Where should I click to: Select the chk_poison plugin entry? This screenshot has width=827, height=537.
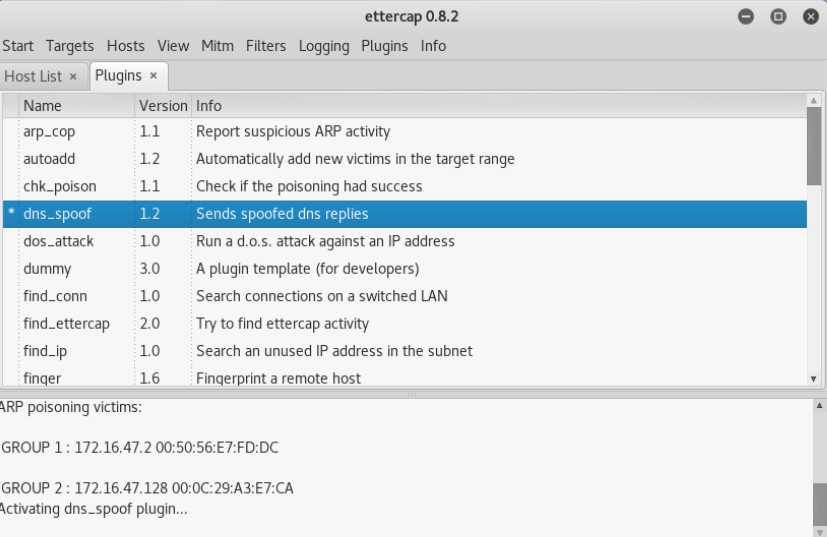click(x=59, y=186)
